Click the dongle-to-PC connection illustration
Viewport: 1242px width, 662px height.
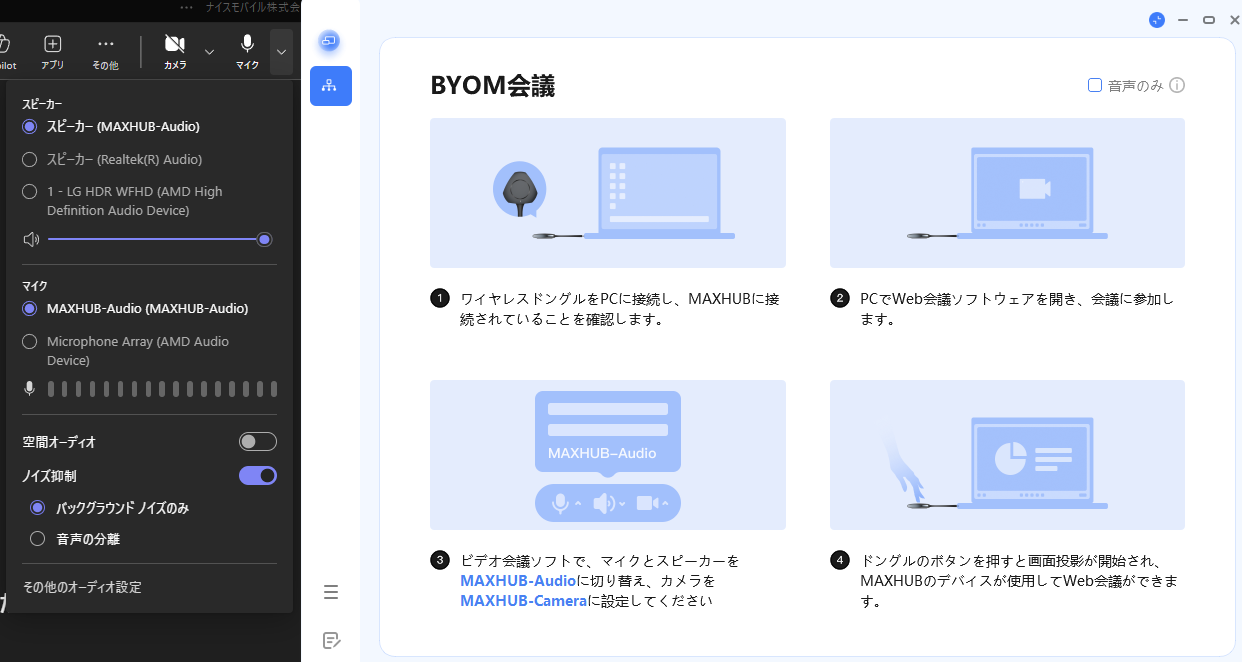click(608, 193)
